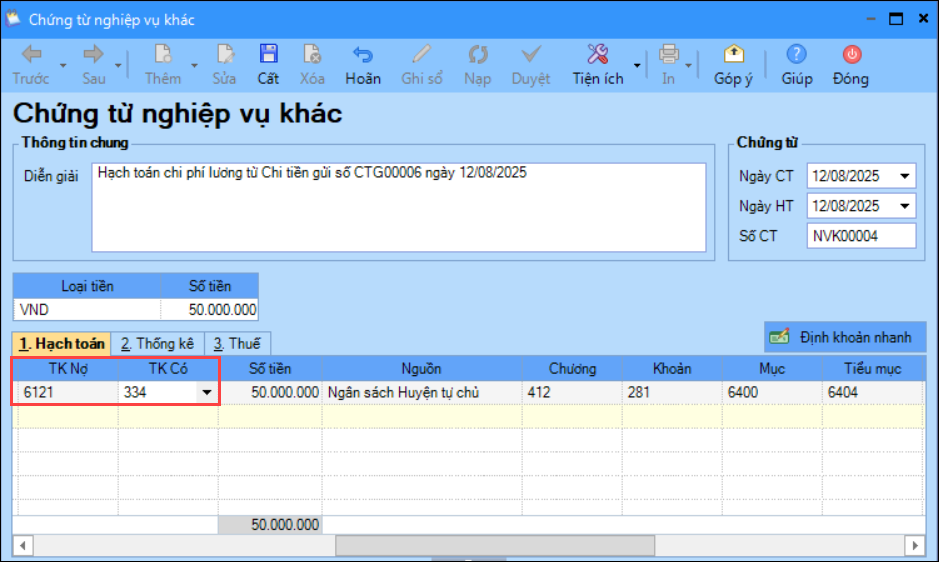Image resolution: width=939 pixels, height=562 pixels.
Task: Select Tiểu mục cell 6404
Action: (873, 392)
